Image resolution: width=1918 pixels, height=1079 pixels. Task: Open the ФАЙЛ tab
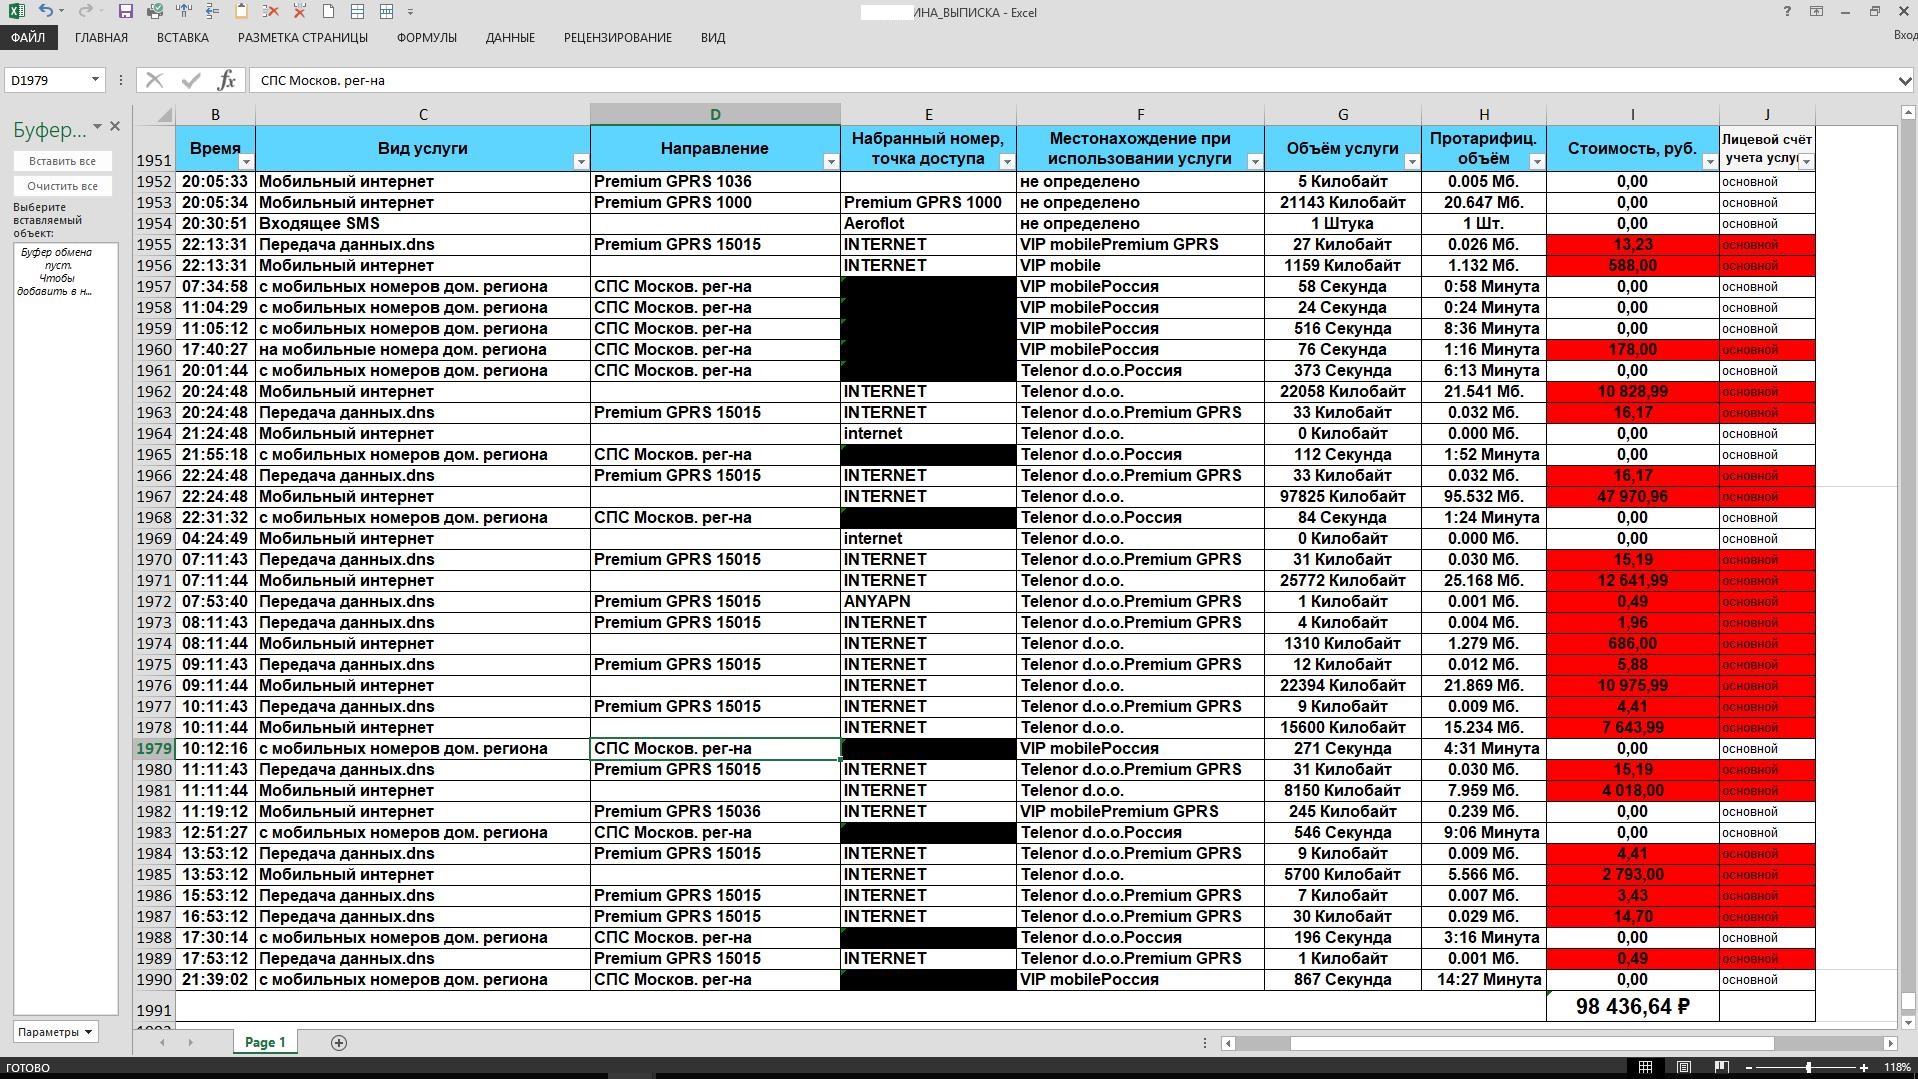(28, 38)
